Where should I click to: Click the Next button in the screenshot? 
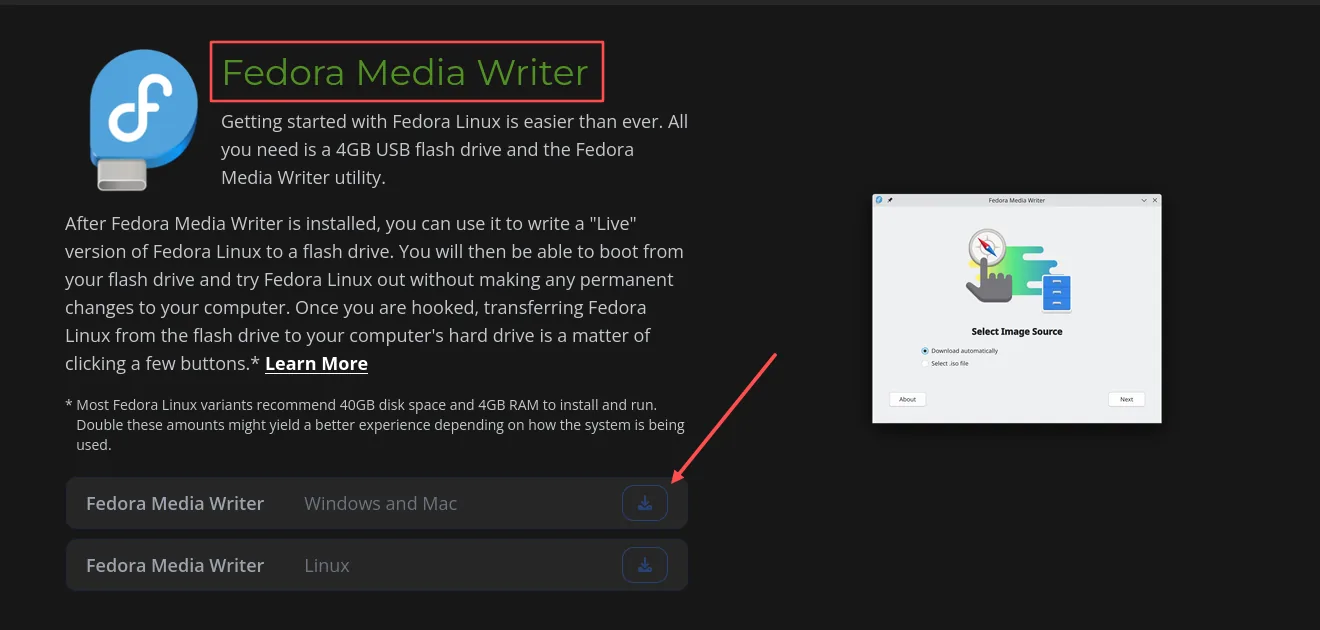pos(1126,399)
